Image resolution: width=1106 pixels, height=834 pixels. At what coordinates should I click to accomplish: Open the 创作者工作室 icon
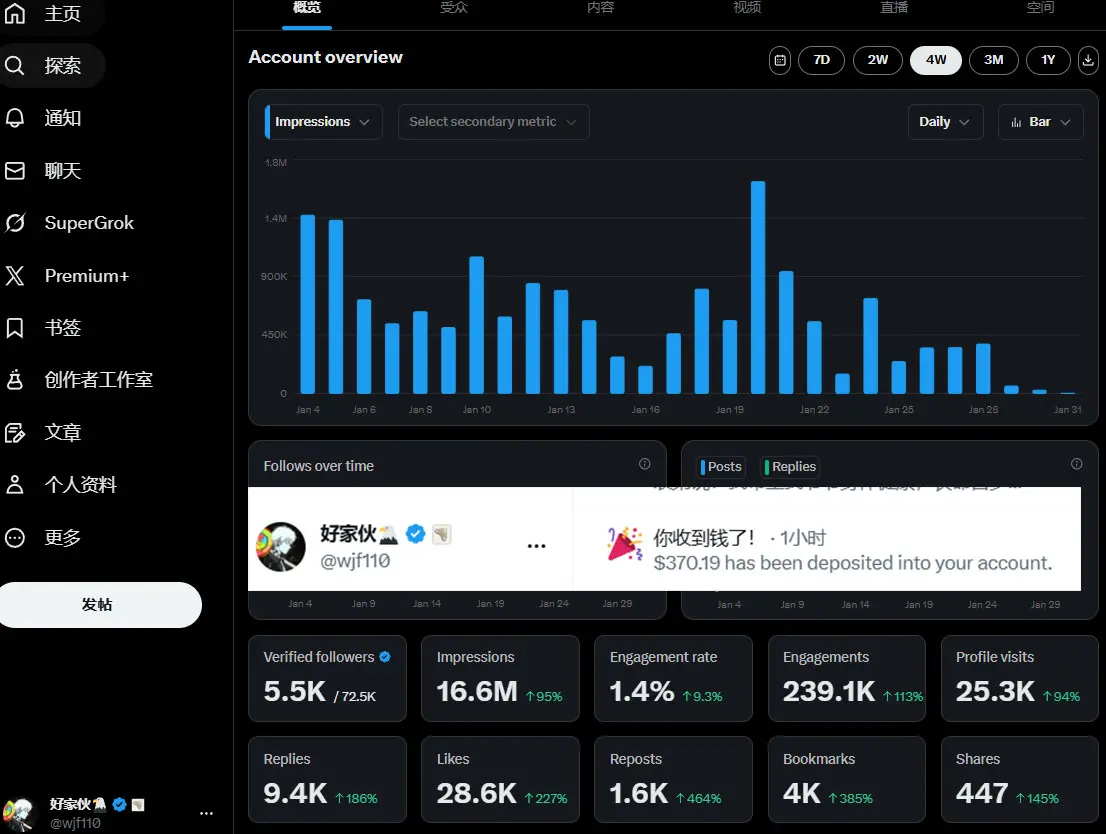[15, 380]
